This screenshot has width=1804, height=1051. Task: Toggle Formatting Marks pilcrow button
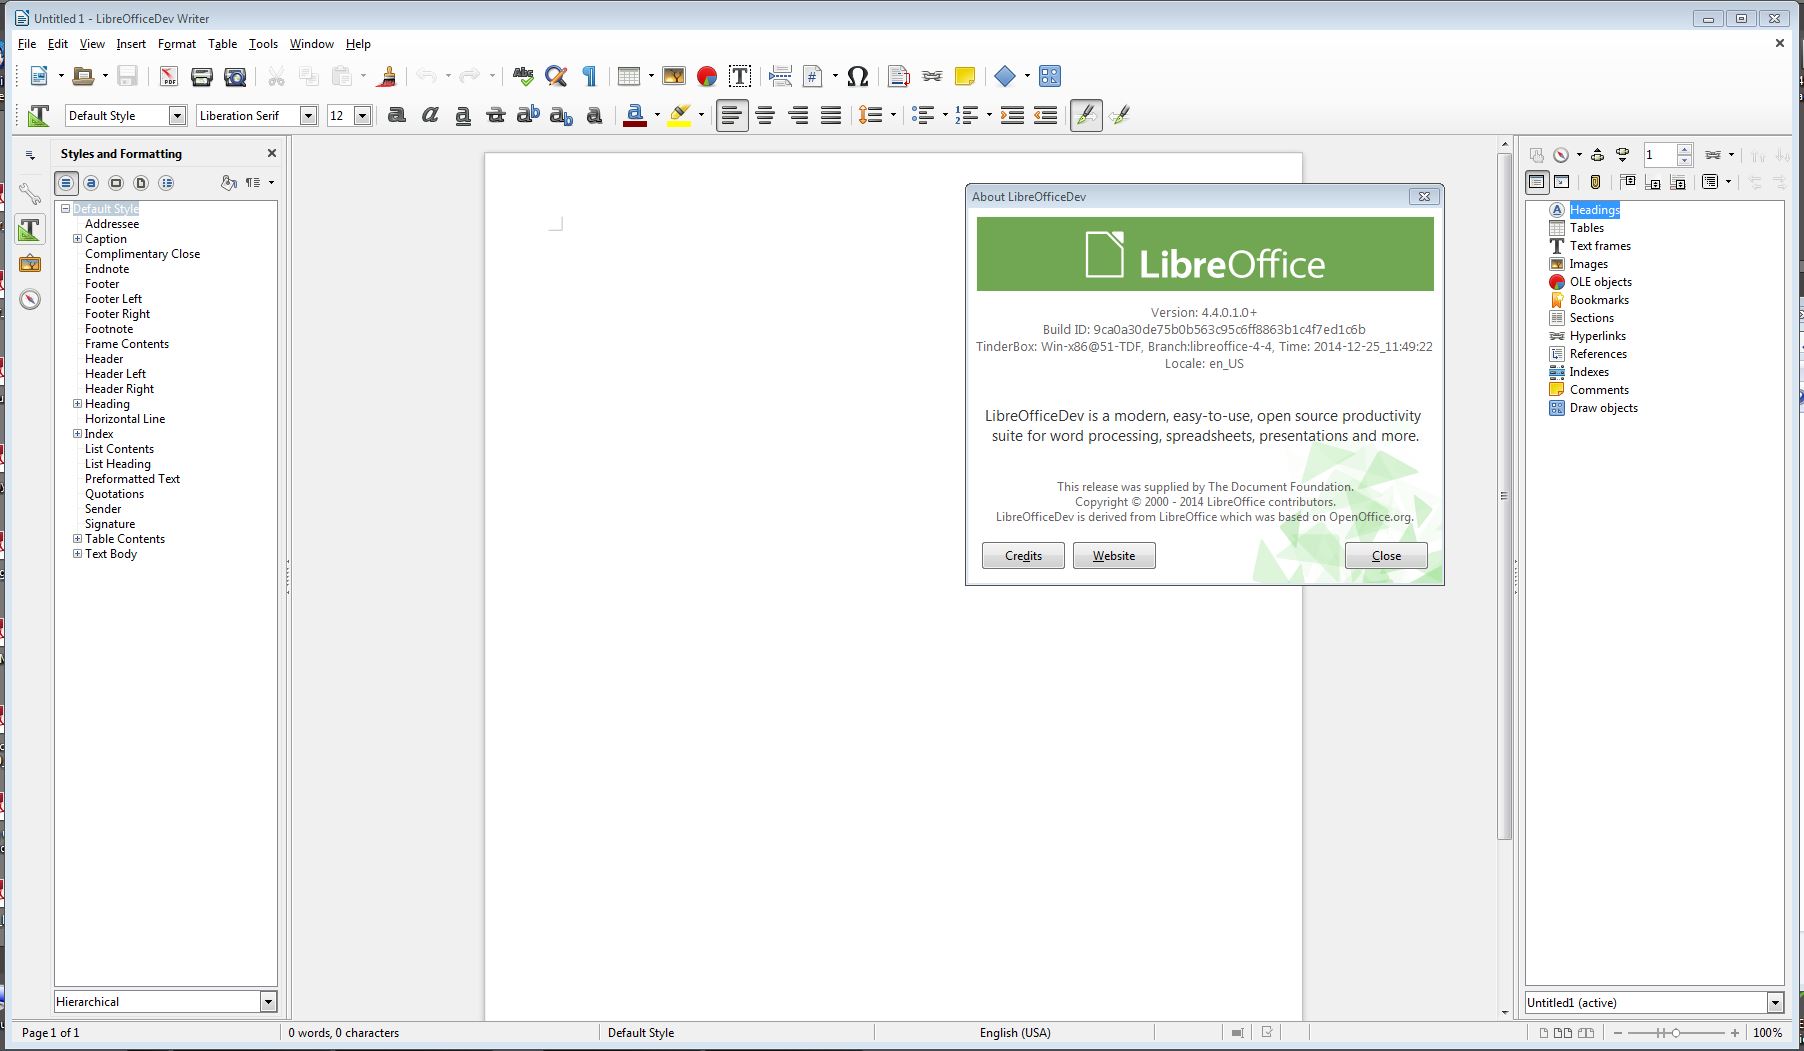click(590, 76)
